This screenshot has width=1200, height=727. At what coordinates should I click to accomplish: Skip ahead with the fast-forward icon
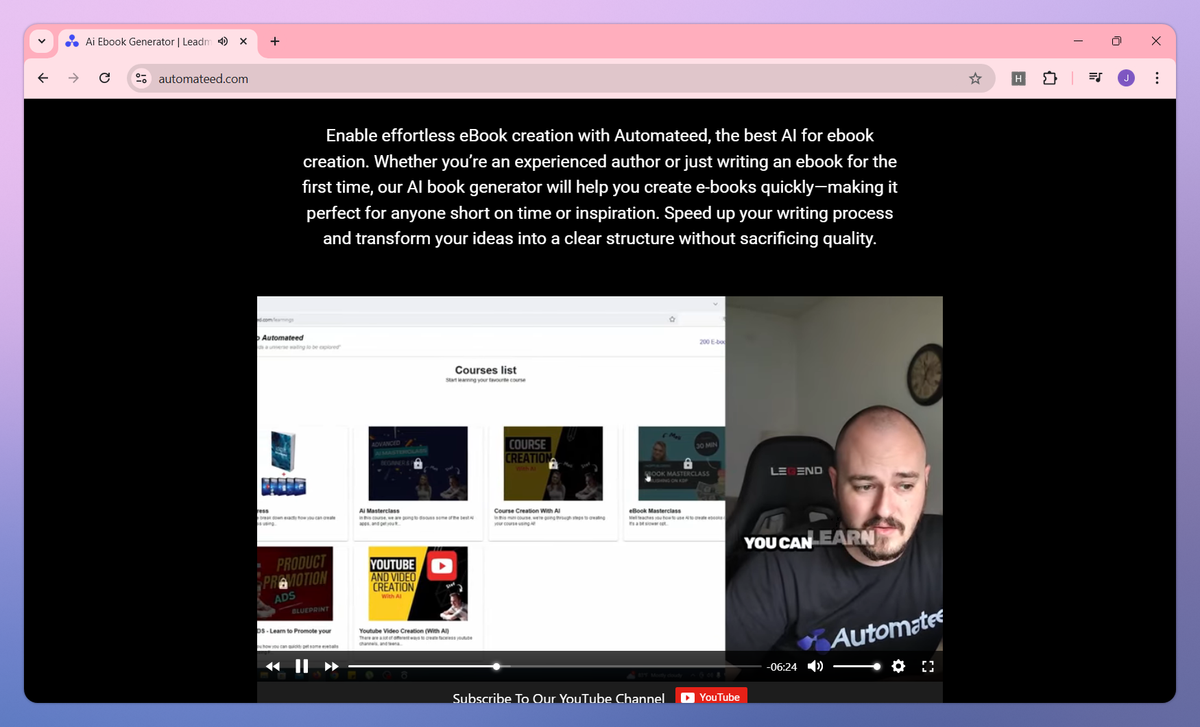331,666
